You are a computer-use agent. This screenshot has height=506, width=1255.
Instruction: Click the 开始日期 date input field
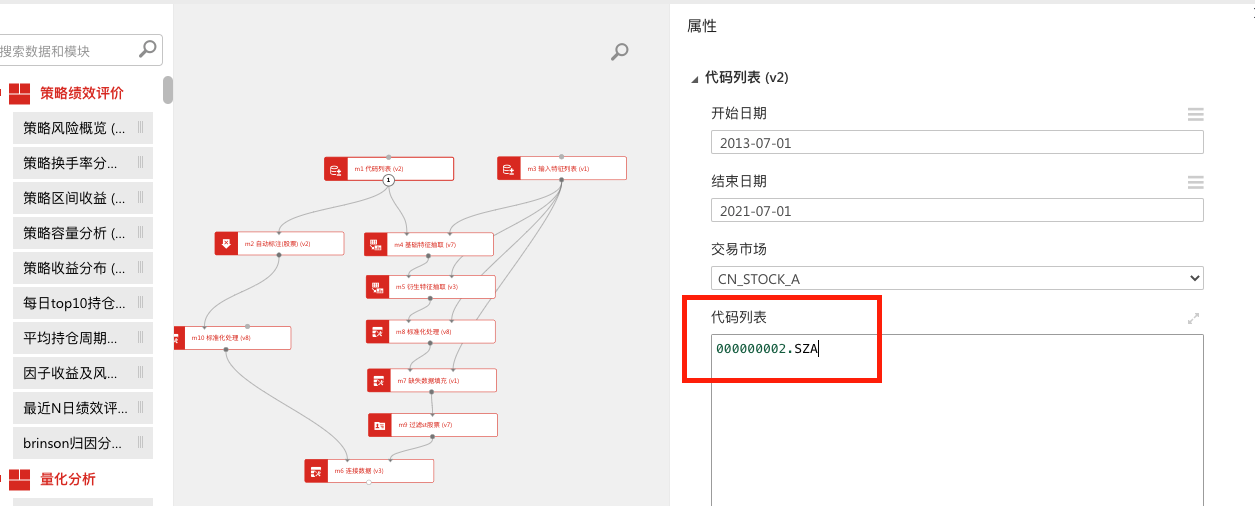point(957,143)
